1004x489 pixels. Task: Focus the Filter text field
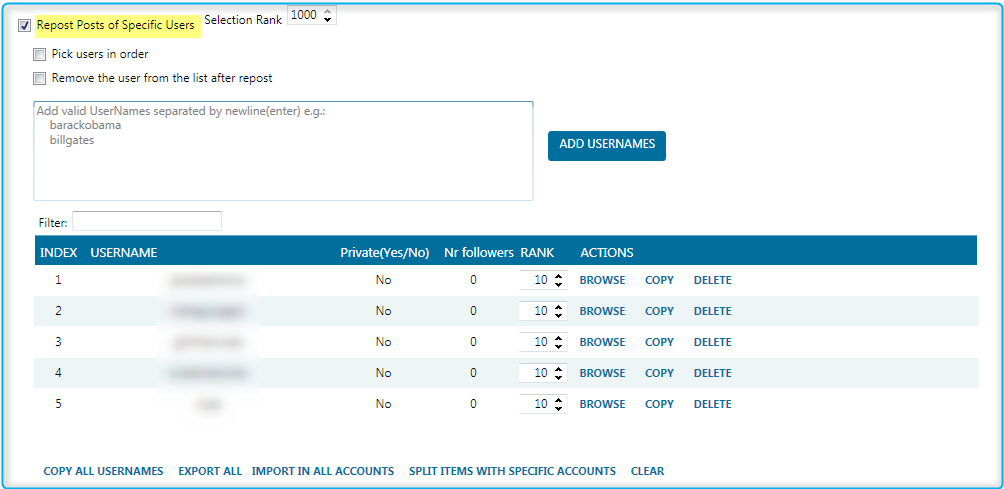[x=146, y=221]
